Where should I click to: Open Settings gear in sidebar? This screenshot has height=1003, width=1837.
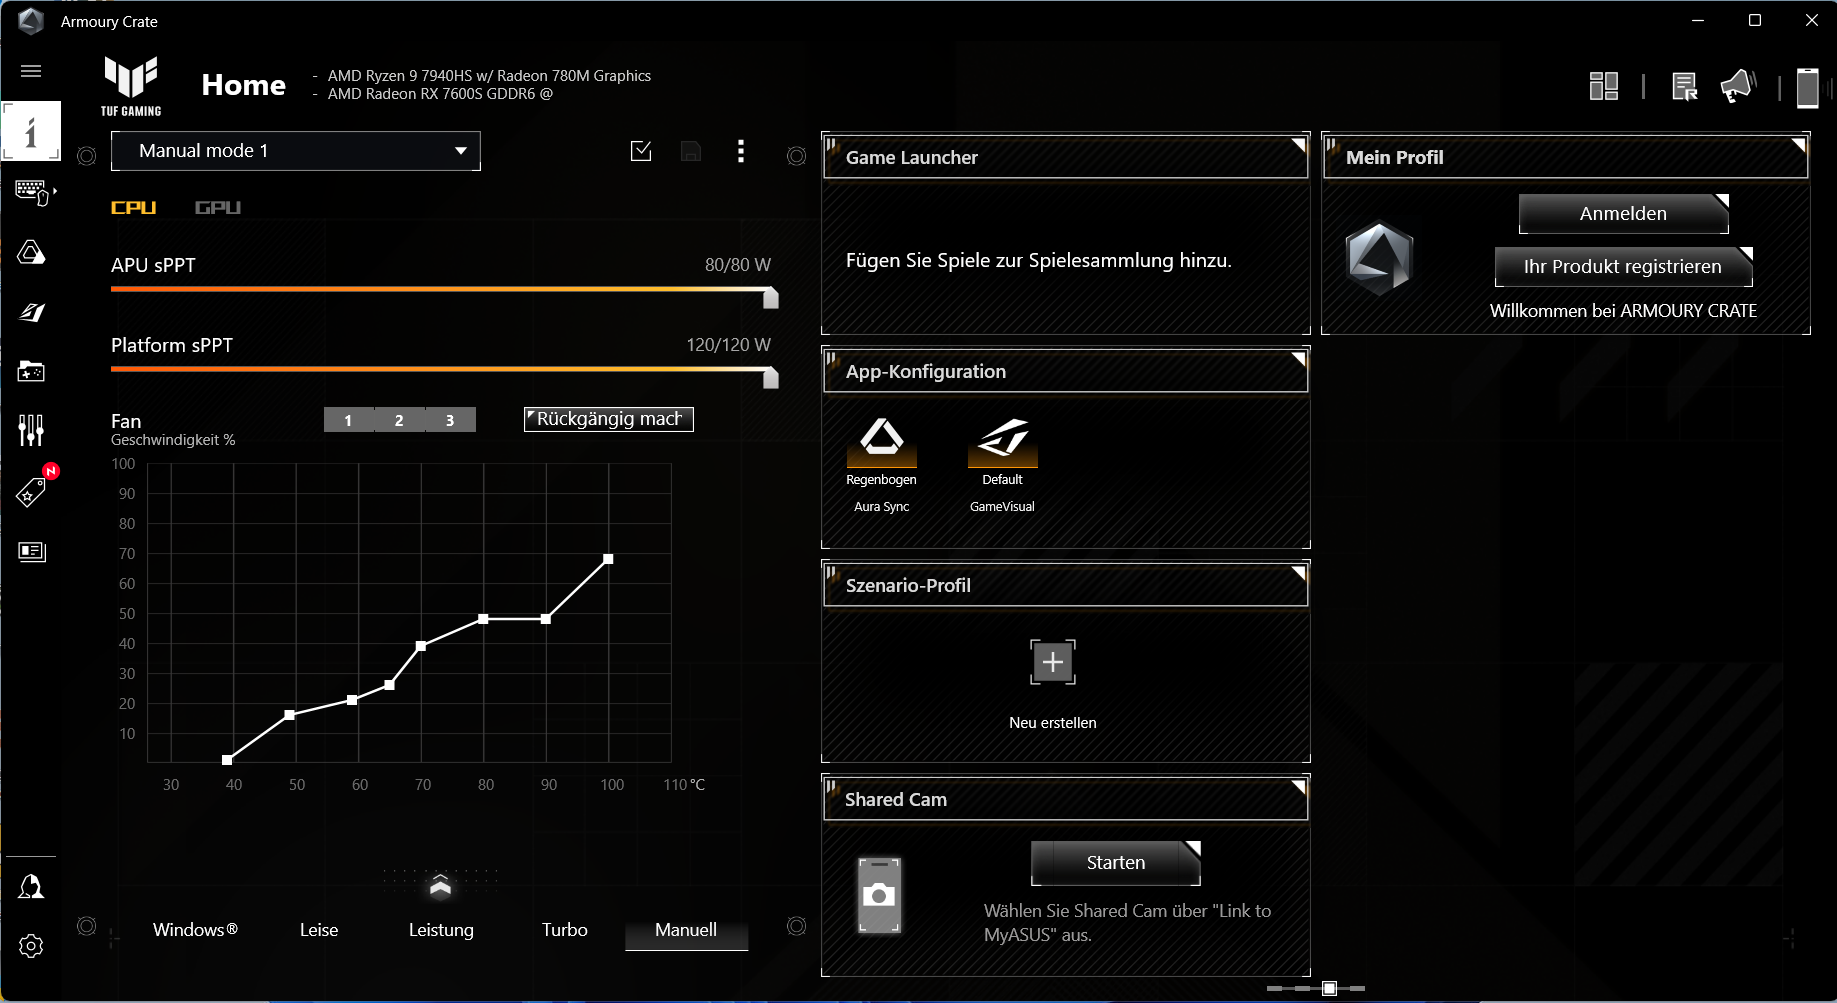tap(31, 946)
